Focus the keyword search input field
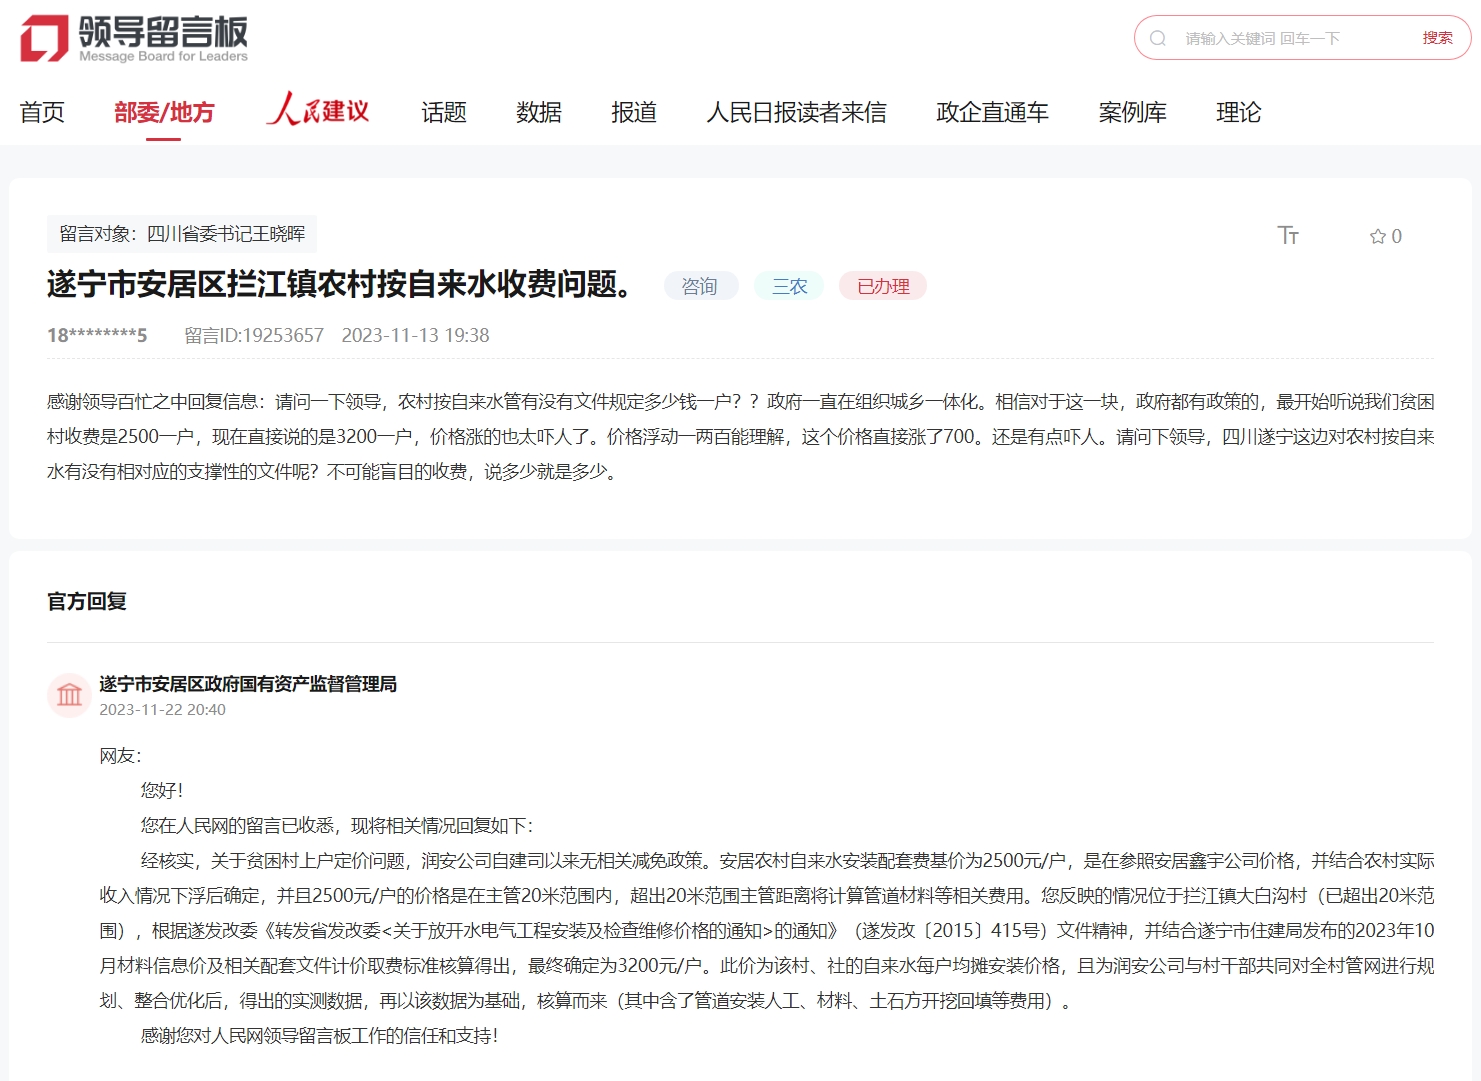Screen dimensions: 1481x1081 point(1295,38)
